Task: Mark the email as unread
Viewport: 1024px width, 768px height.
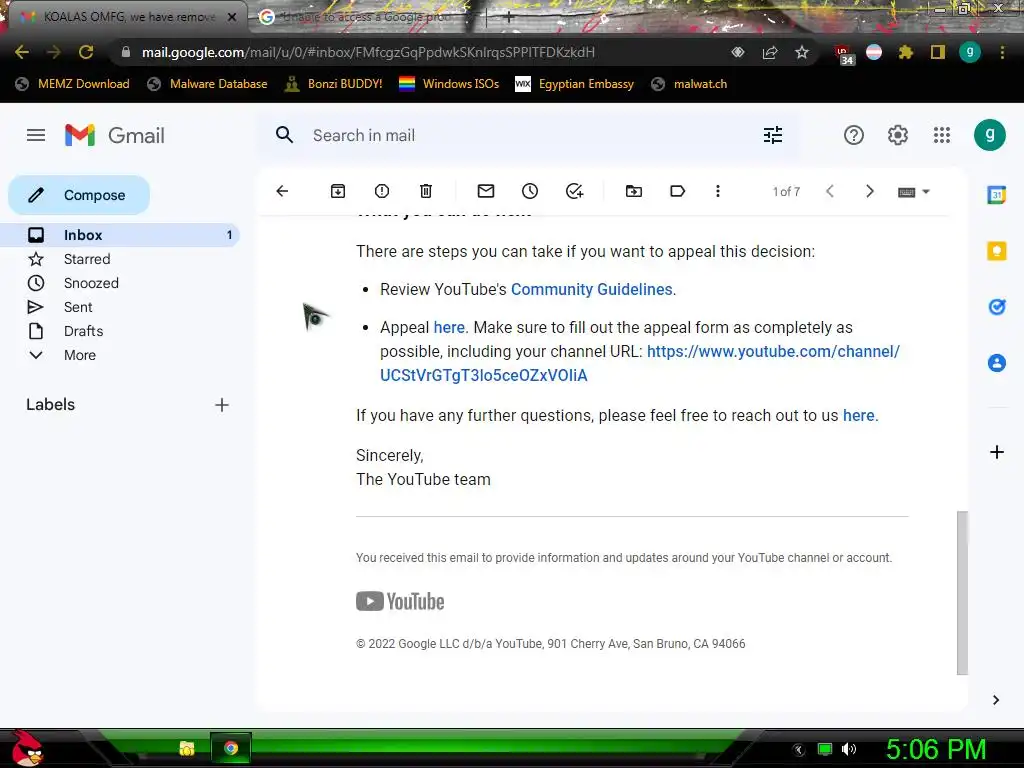Action: coord(486,191)
